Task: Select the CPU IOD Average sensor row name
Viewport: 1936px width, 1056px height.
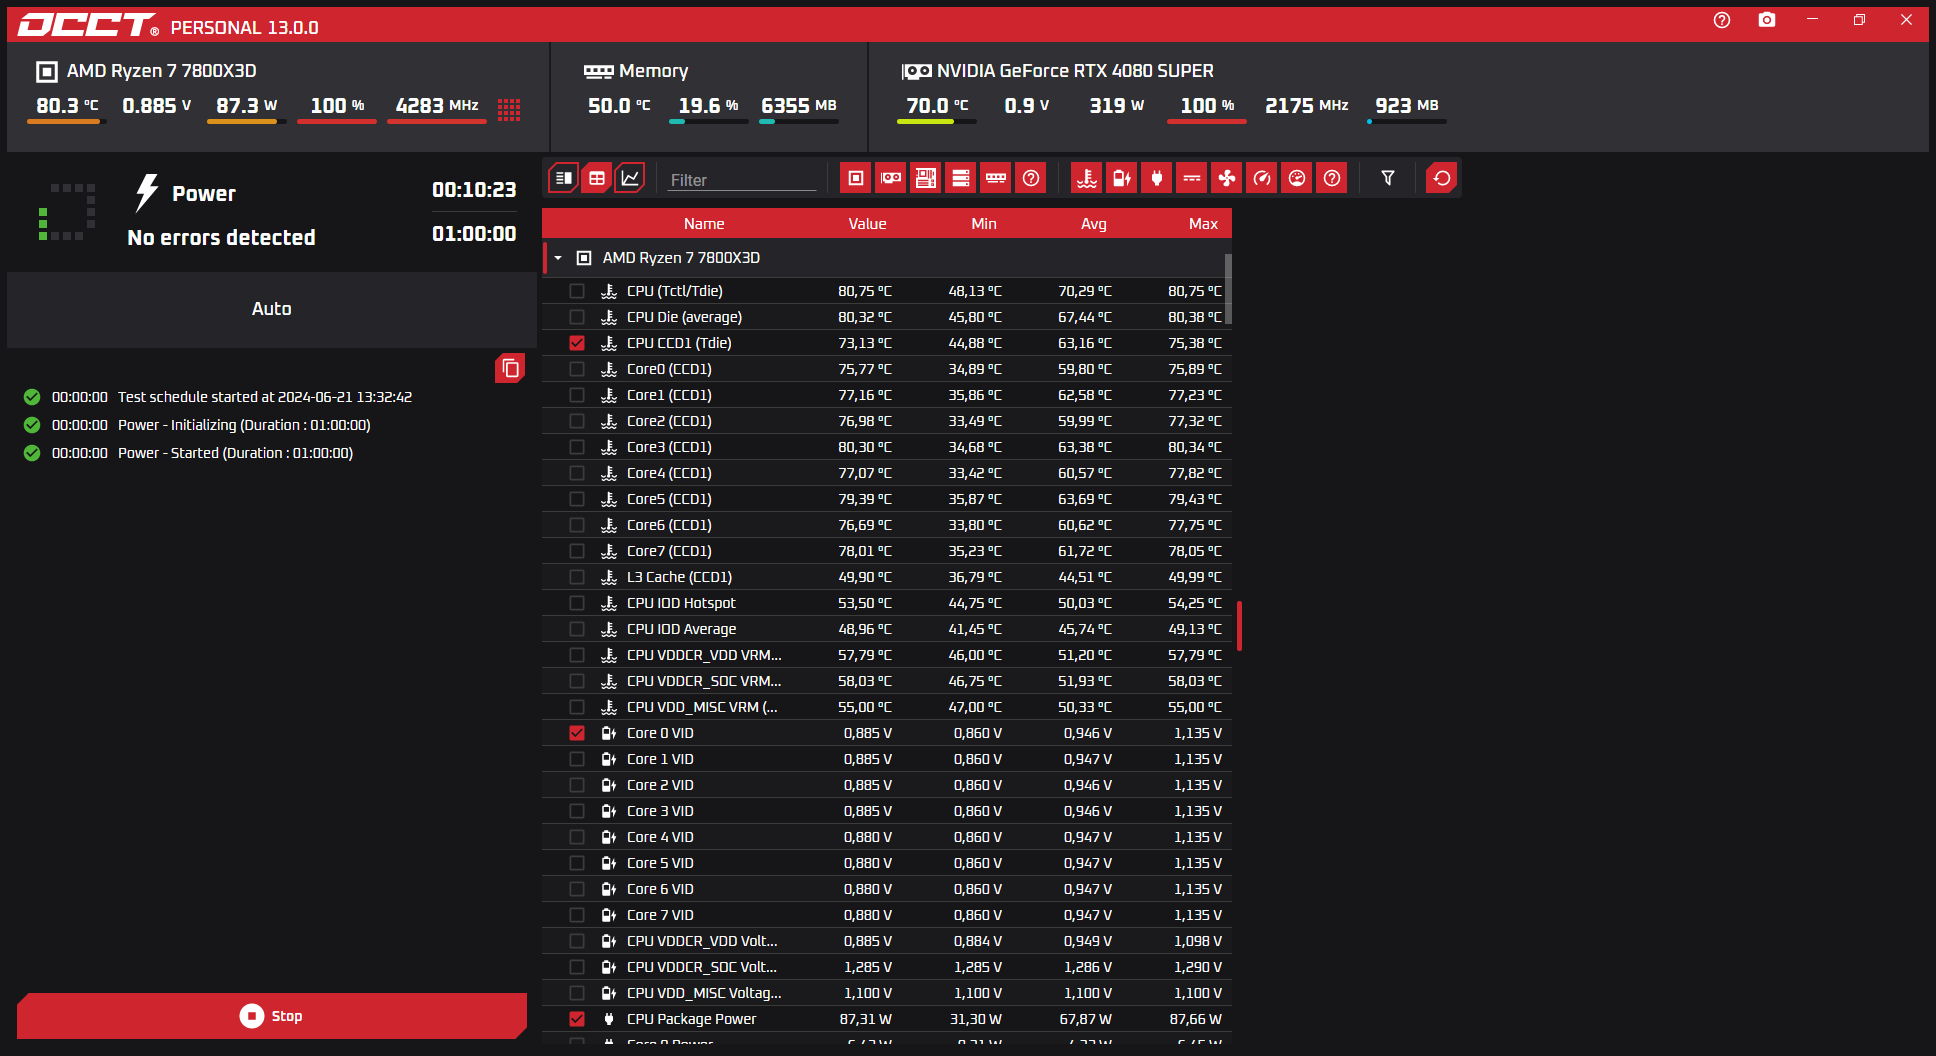Action: 681,629
